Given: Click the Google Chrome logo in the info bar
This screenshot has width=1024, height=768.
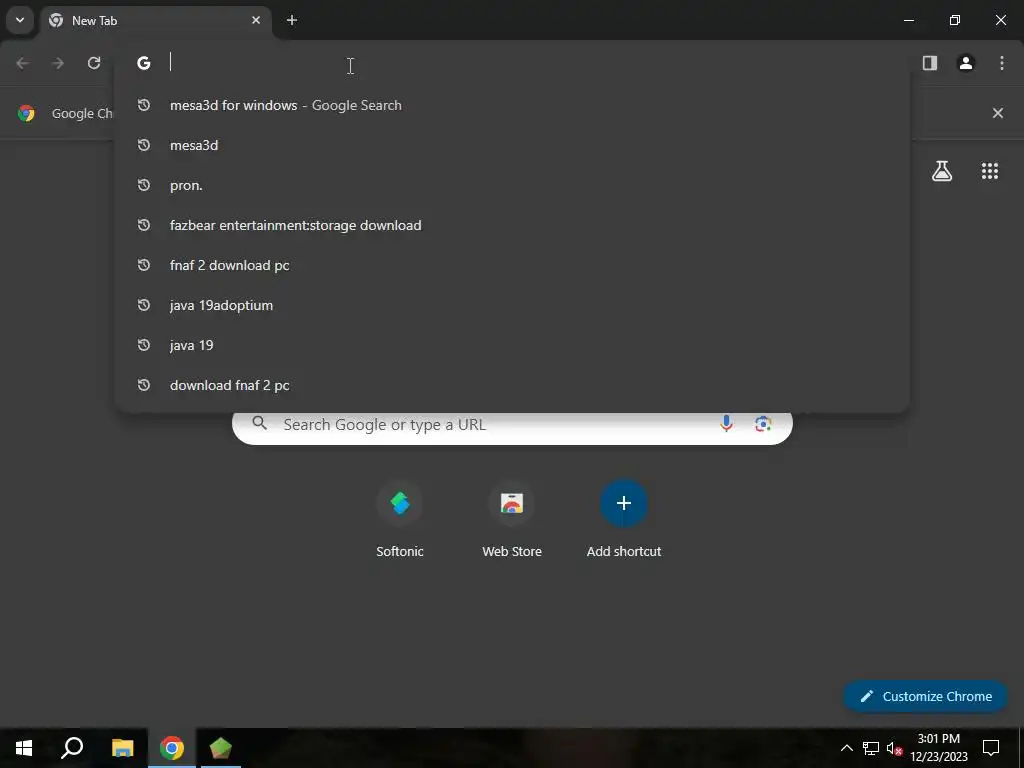Looking at the screenshot, I should click(x=26, y=113).
